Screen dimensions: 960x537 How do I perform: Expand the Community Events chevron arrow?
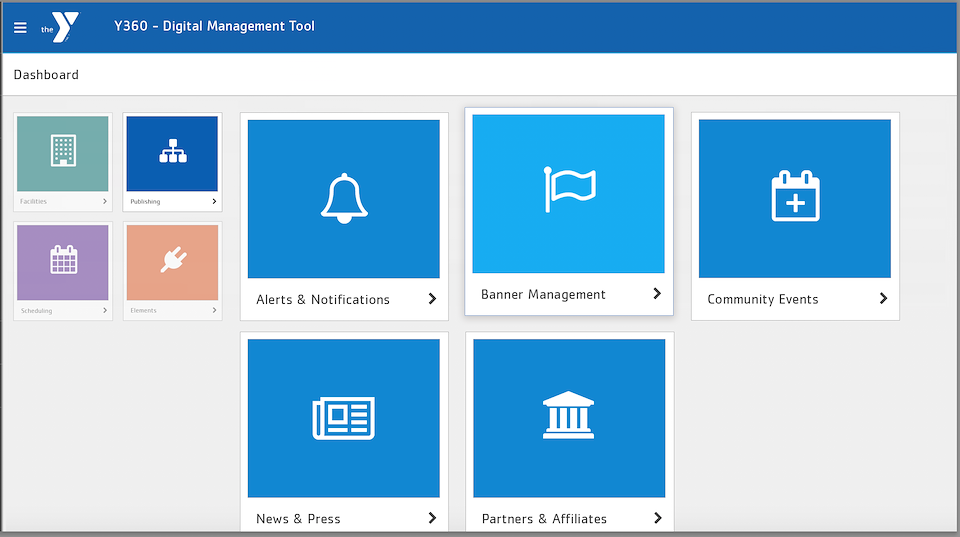coord(883,298)
